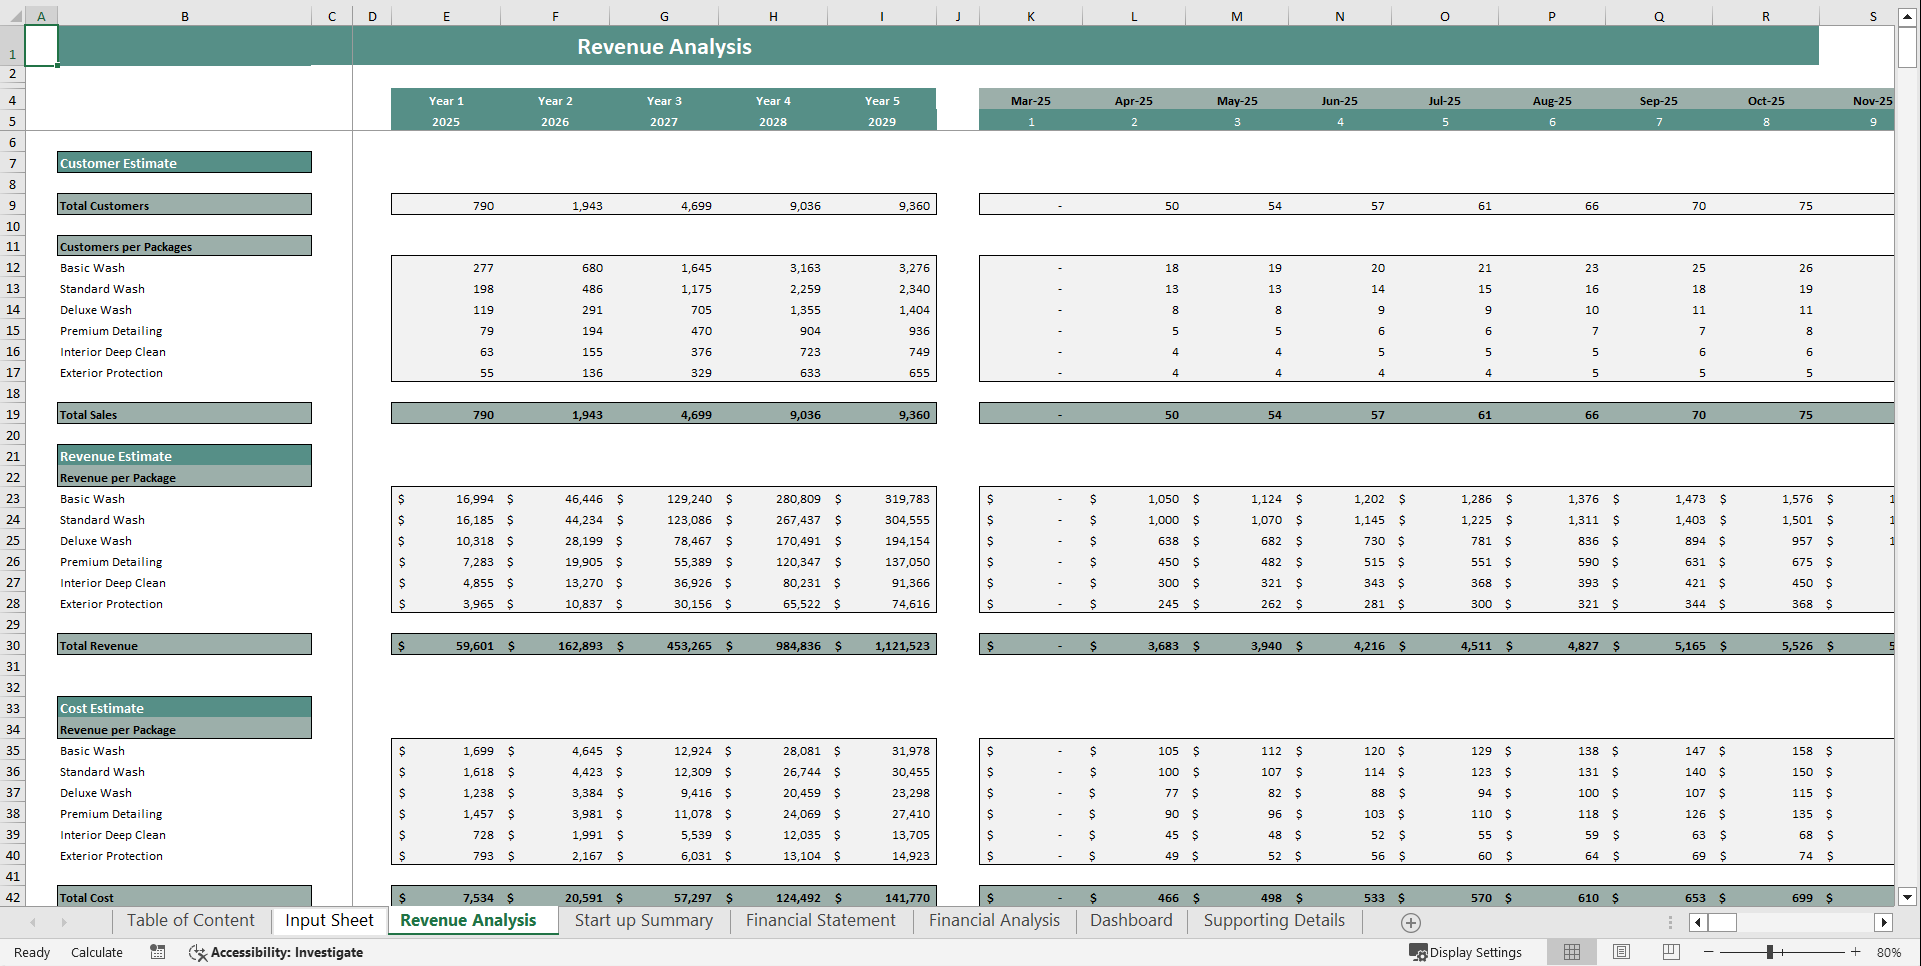Select Page Layout view icon
Screen dimensions: 1921x966
(1620, 952)
